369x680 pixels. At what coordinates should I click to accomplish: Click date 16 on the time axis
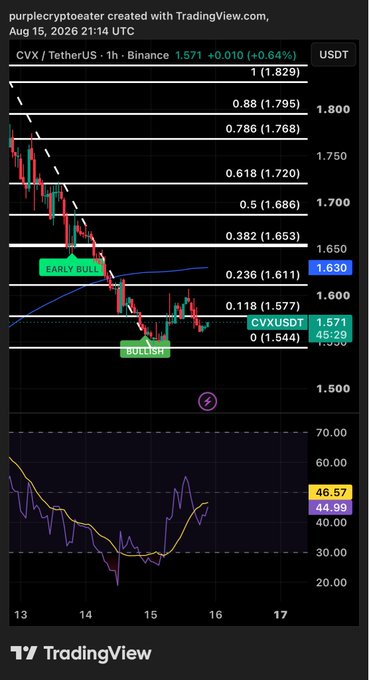click(216, 615)
